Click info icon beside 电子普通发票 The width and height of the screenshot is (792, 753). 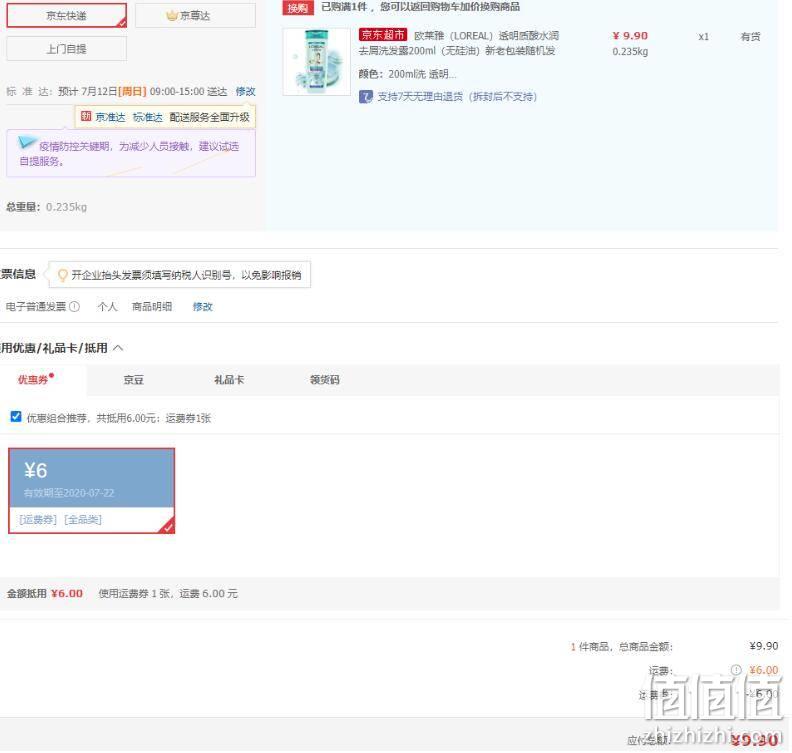tap(74, 307)
